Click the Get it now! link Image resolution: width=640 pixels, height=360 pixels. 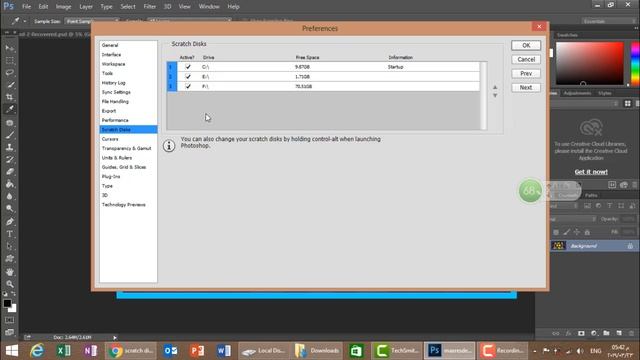pyautogui.click(x=591, y=172)
